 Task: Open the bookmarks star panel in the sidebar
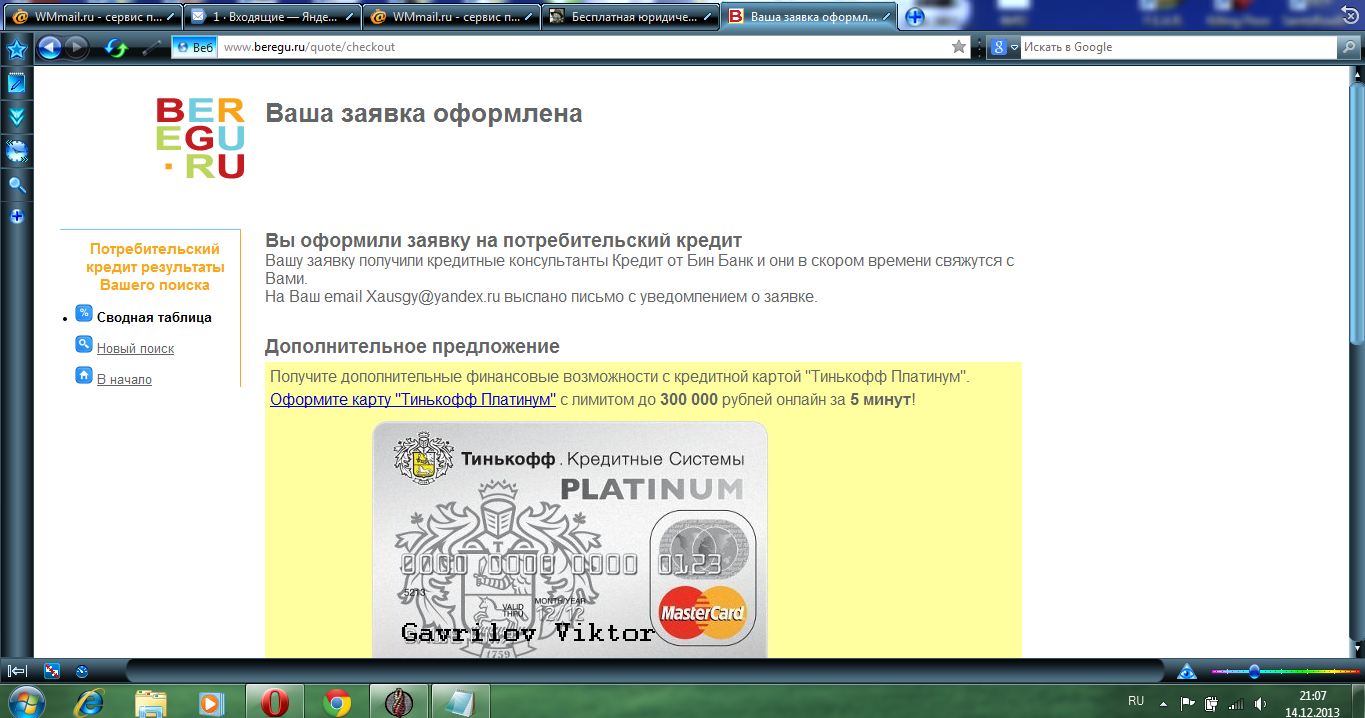[16, 49]
